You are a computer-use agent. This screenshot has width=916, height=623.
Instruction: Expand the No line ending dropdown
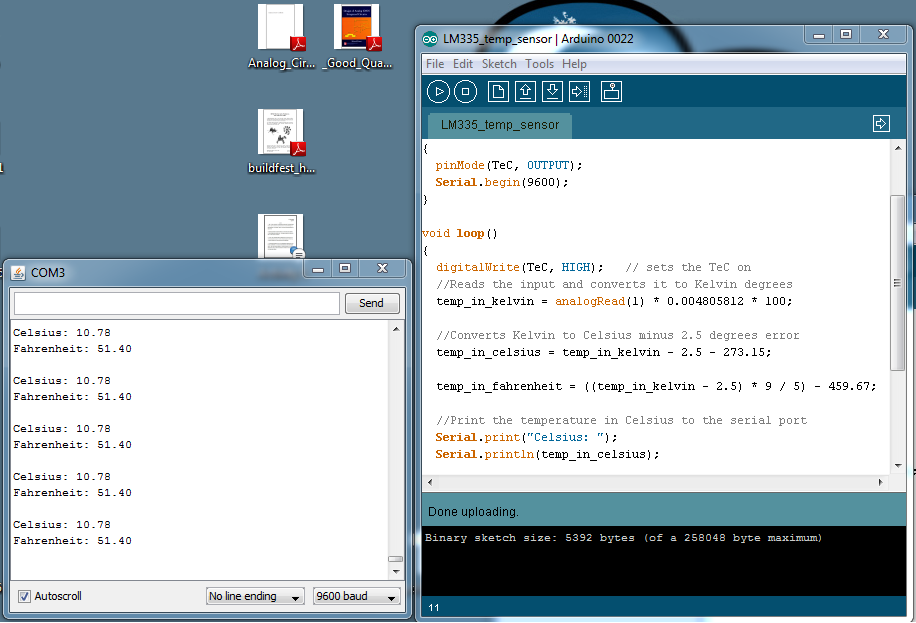pyautogui.click(x=255, y=596)
